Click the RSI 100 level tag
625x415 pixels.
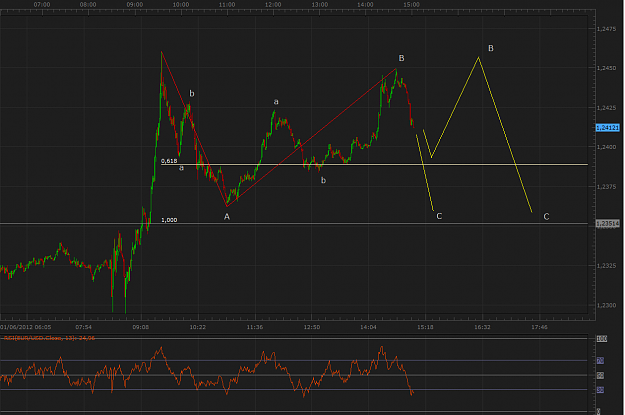601,338
